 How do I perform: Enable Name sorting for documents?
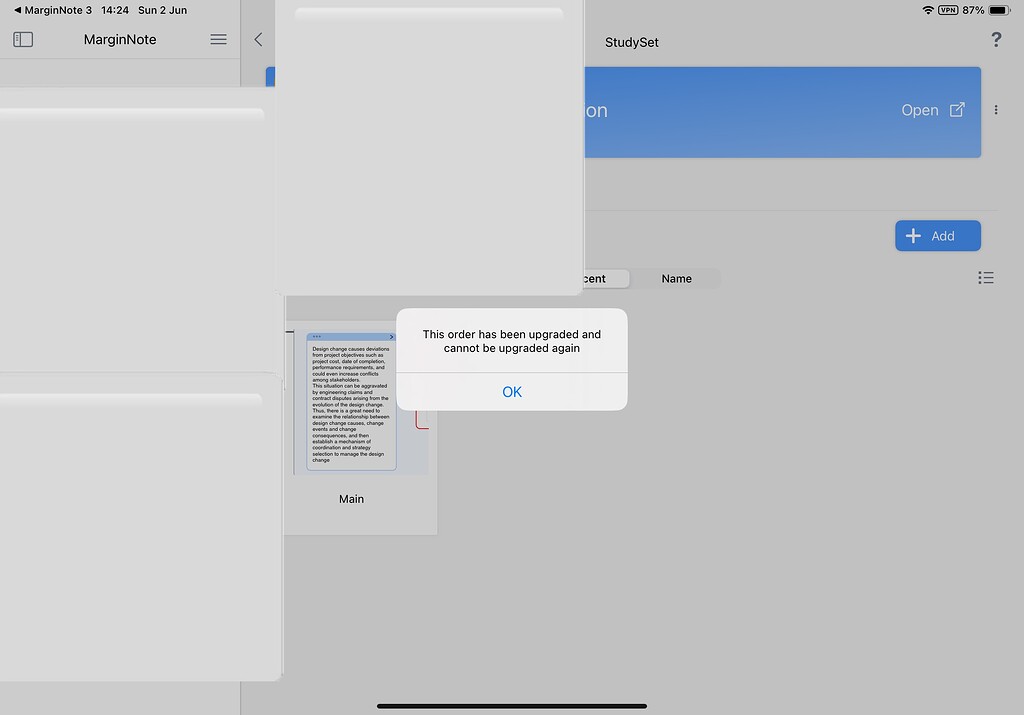[676, 278]
